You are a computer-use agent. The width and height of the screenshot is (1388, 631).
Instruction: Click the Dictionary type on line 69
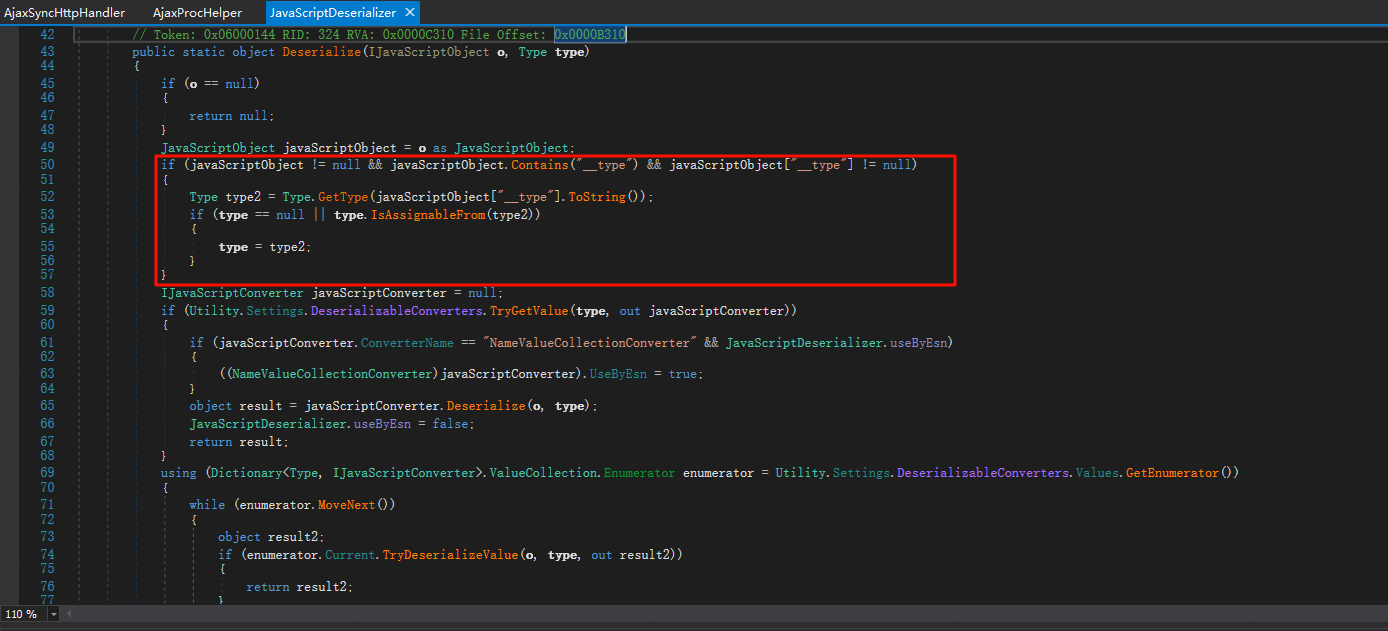[x=246, y=472]
